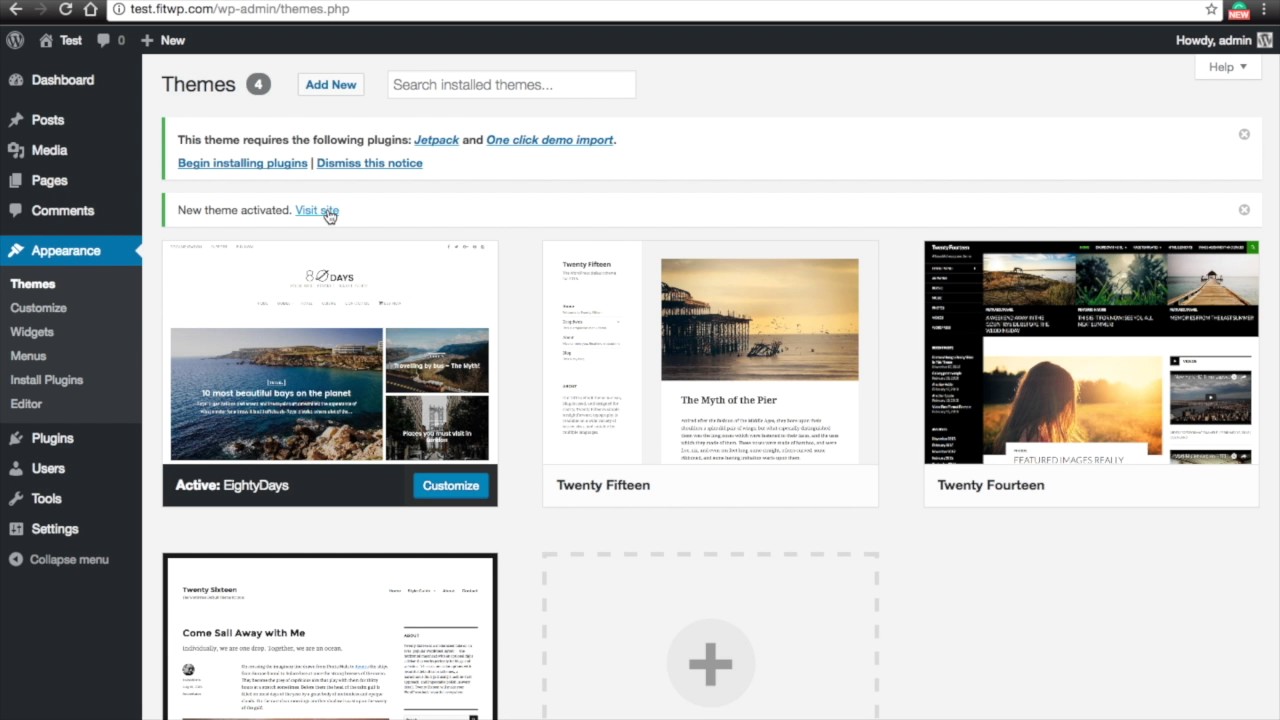Click Dismiss this notice link
The image size is (1280, 720).
pos(369,163)
